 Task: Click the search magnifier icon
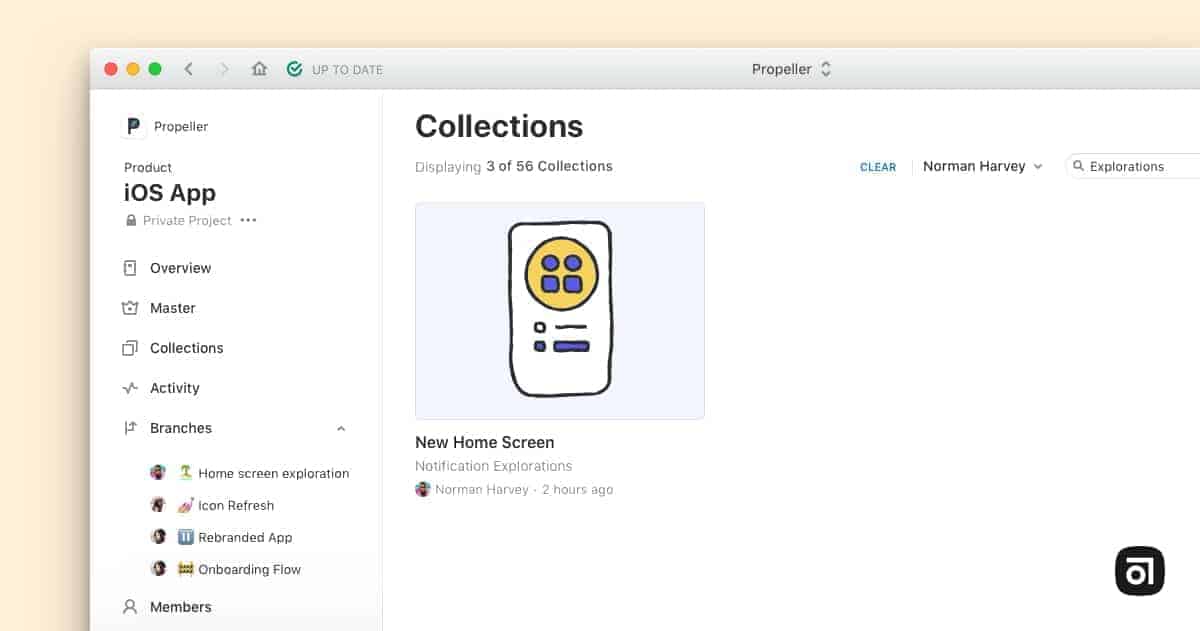[x=1079, y=166]
